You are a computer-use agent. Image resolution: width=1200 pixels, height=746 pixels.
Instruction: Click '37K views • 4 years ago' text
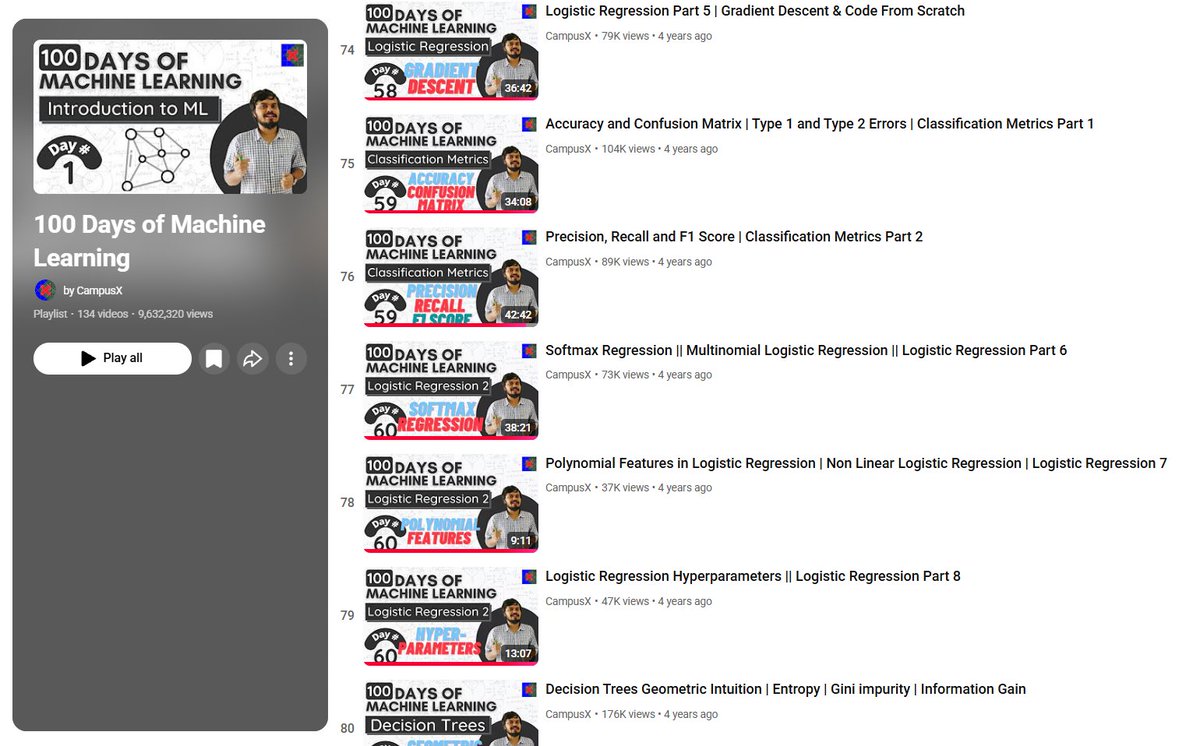(657, 488)
